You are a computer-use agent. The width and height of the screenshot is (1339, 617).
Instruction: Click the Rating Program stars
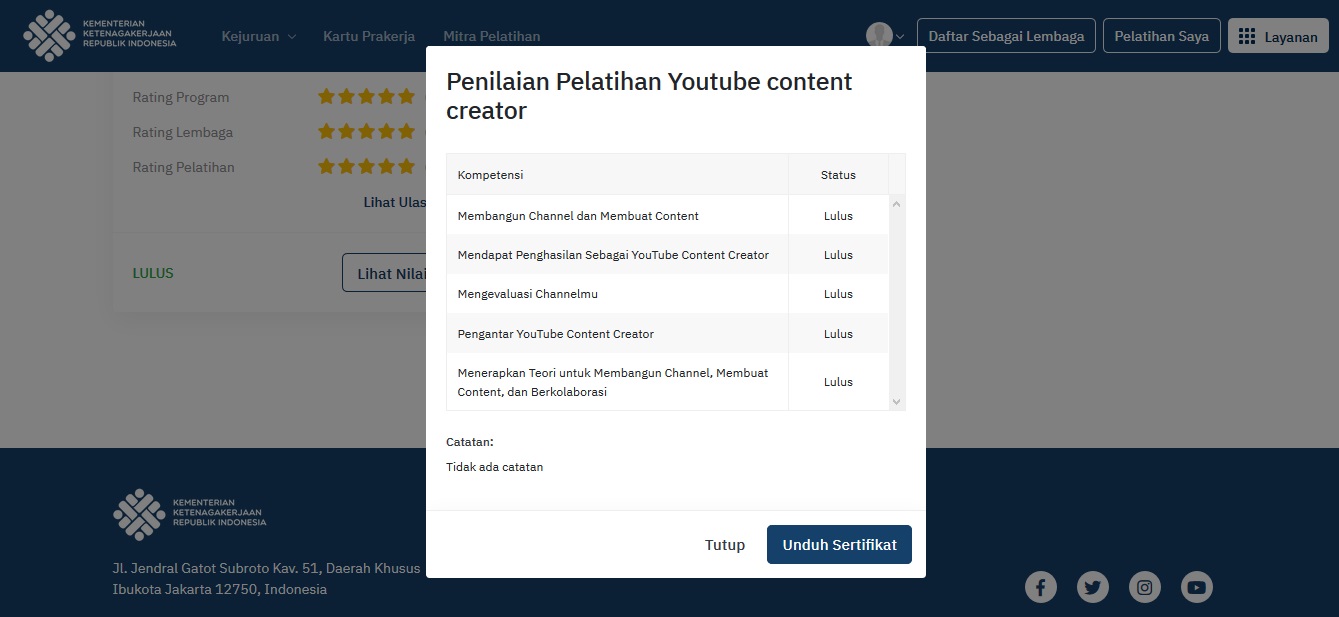click(x=366, y=97)
